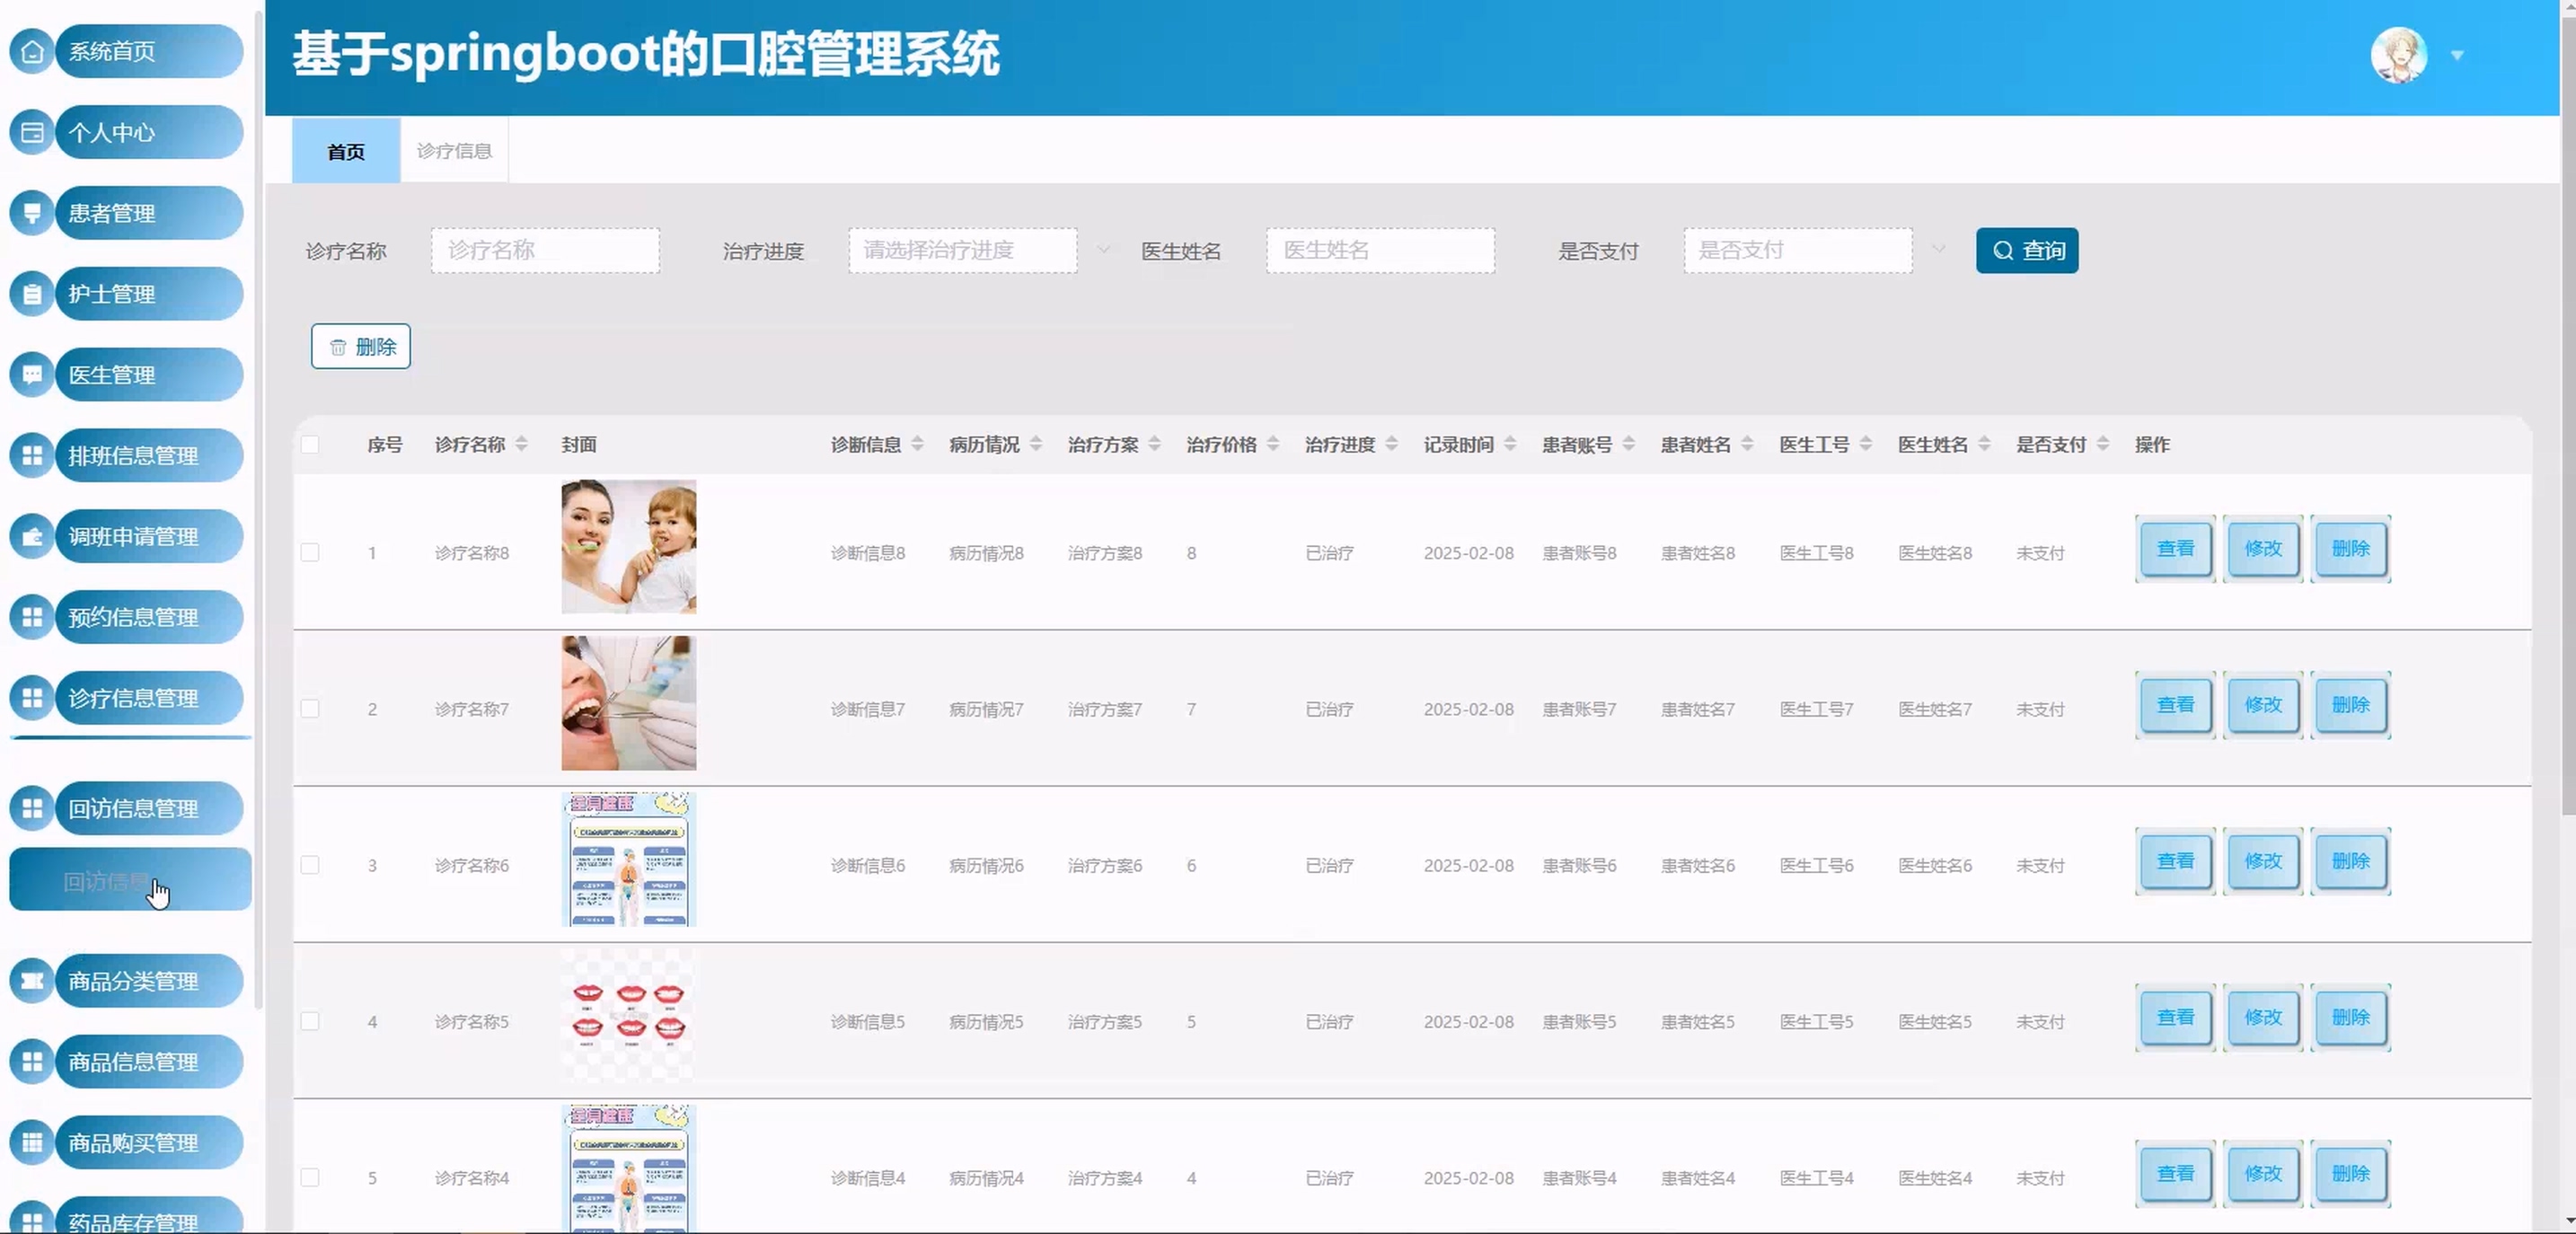Open the 治疗进度 dropdown
The height and width of the screenshot is (1234, 2576).
(963, 250)
